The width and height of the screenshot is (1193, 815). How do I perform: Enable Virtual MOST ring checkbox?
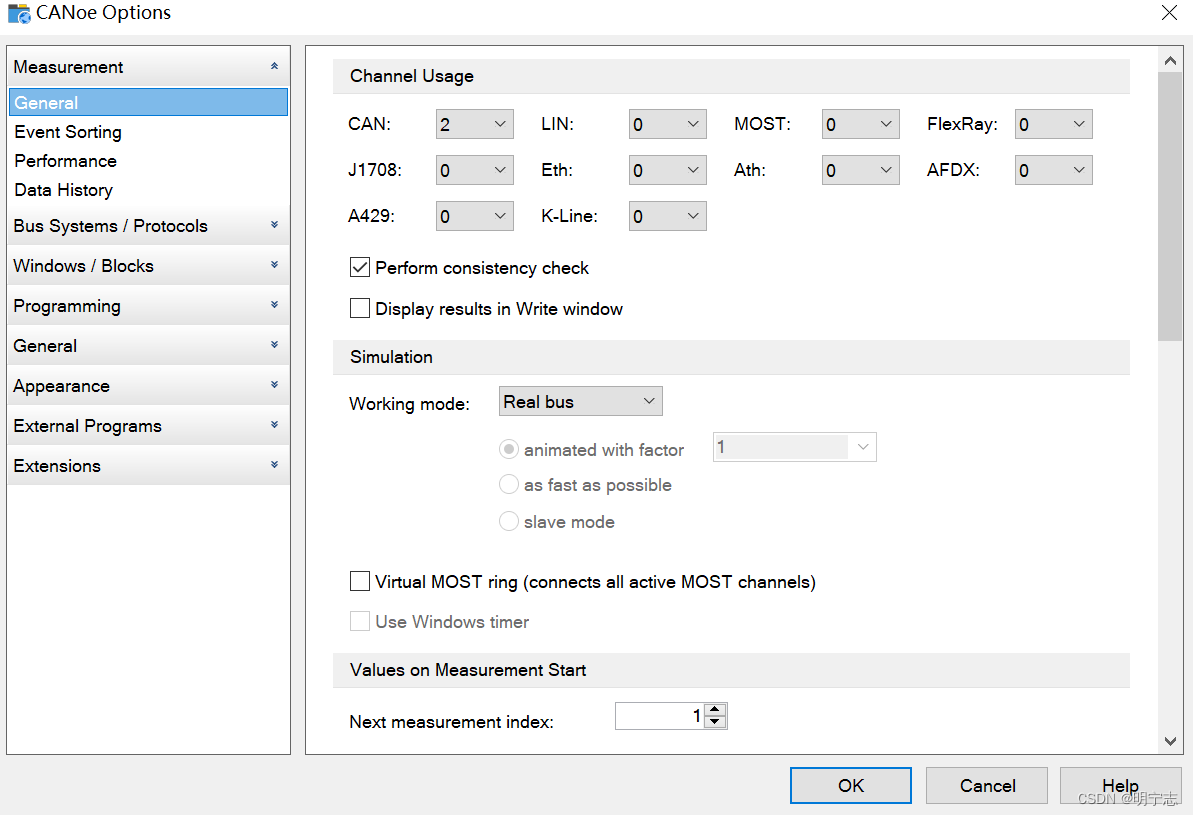(x=360, y=581)
